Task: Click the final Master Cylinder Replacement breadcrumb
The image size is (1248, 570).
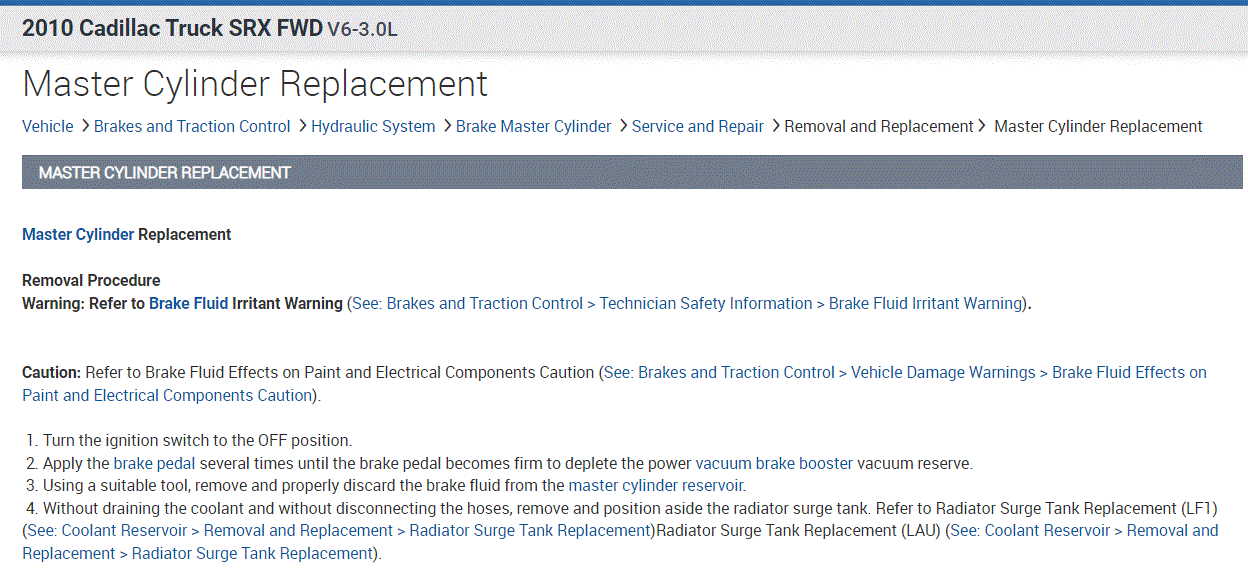Action: pyautogui.click(x=1098, y=126)
